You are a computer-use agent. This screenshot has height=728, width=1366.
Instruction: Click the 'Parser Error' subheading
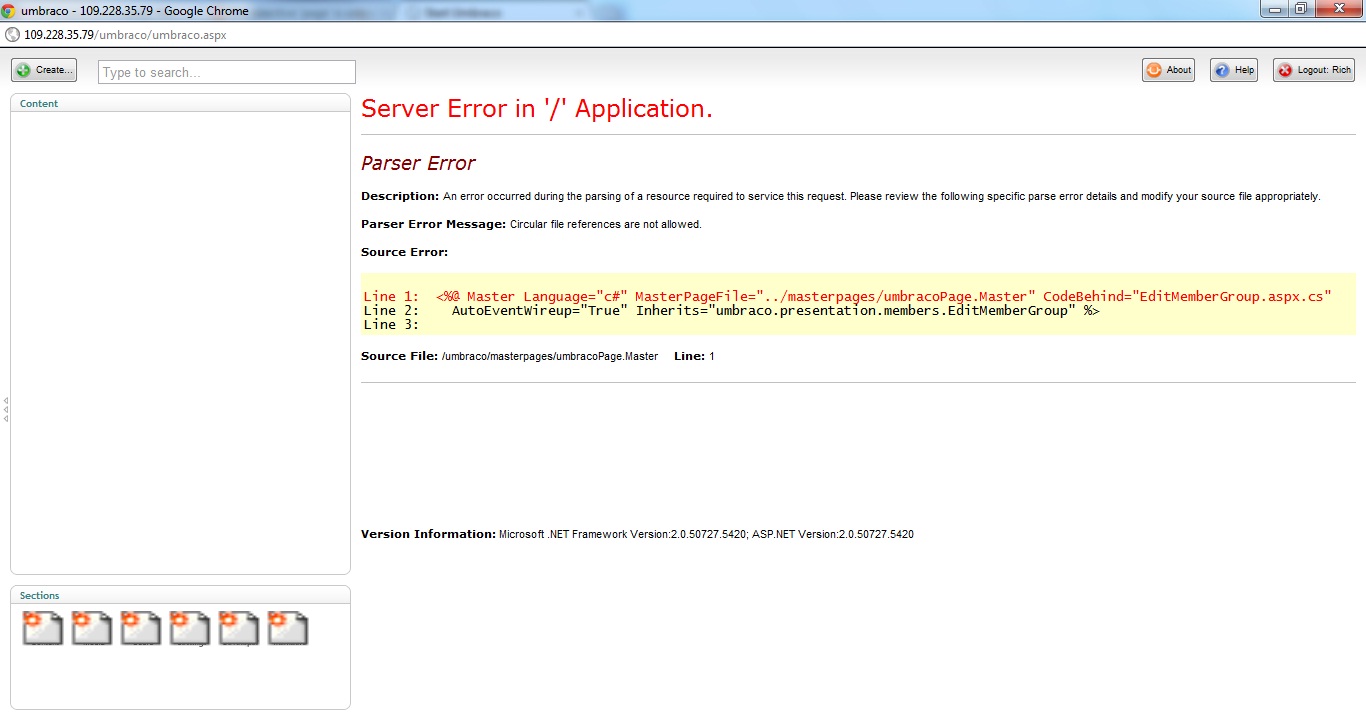click(418, 163)
